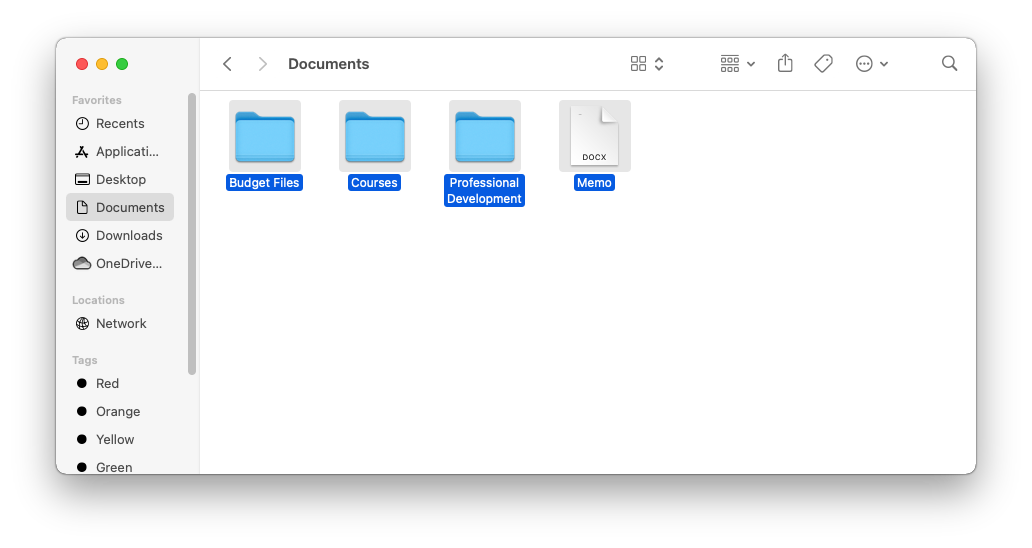
Task: Select the Memo DOCX file icon
Action: [x=595, y=136]
